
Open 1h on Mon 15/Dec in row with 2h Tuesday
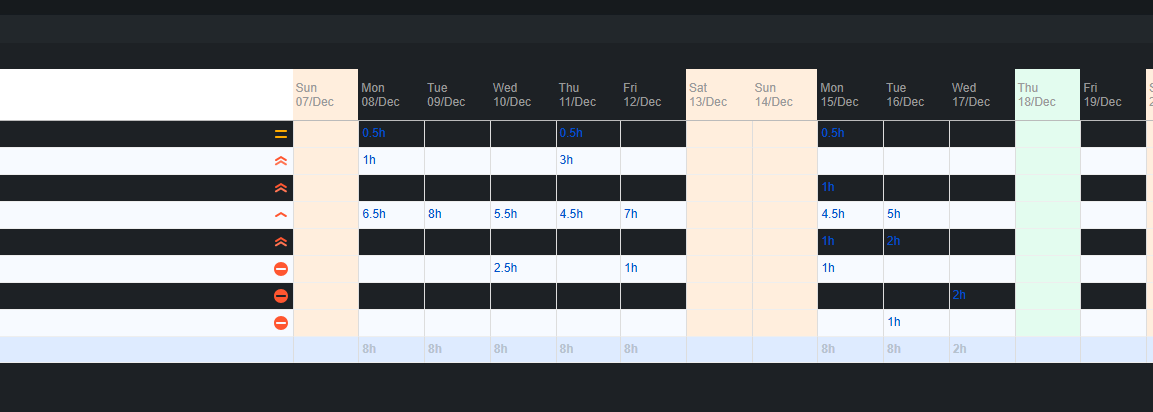point(828,241)
